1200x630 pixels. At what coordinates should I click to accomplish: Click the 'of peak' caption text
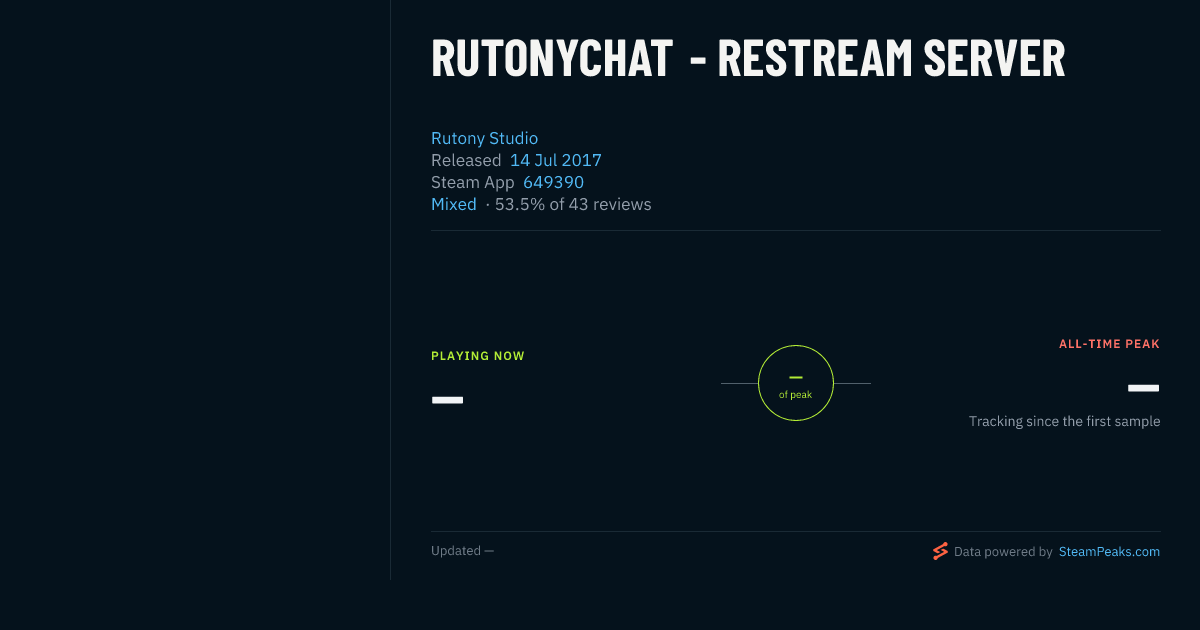796,394
